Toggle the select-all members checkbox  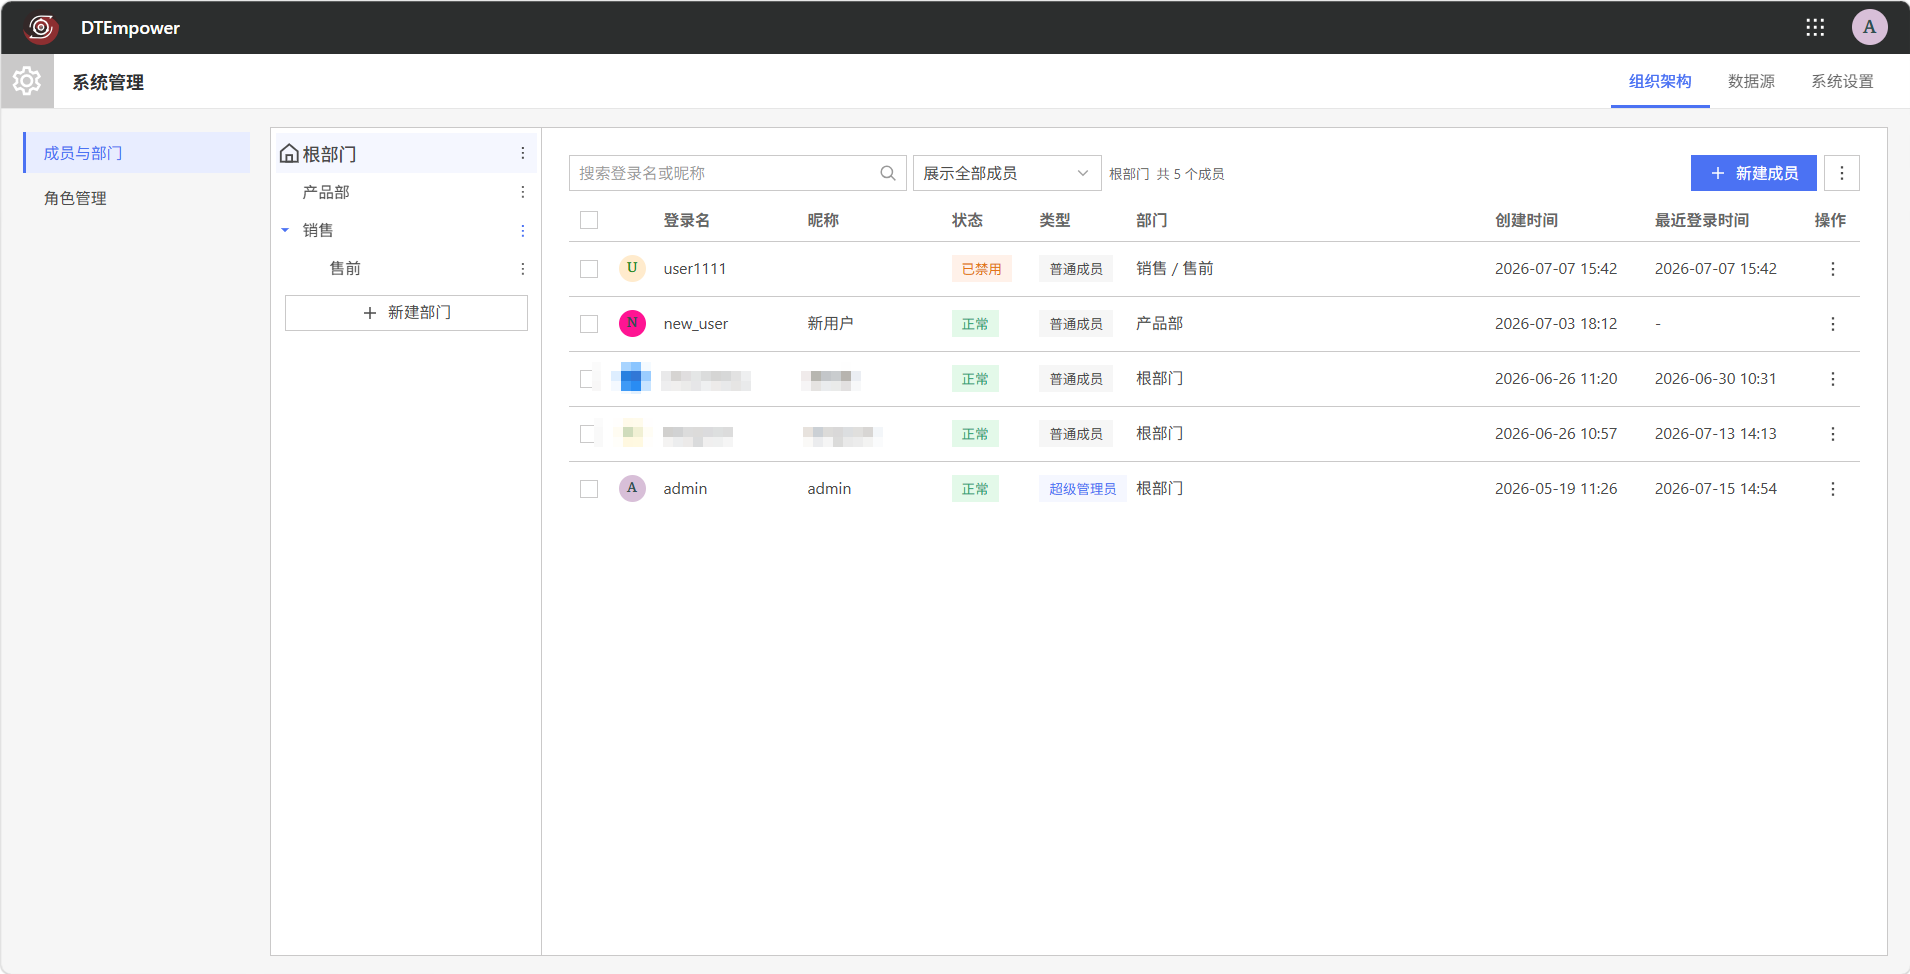point(589,220)
